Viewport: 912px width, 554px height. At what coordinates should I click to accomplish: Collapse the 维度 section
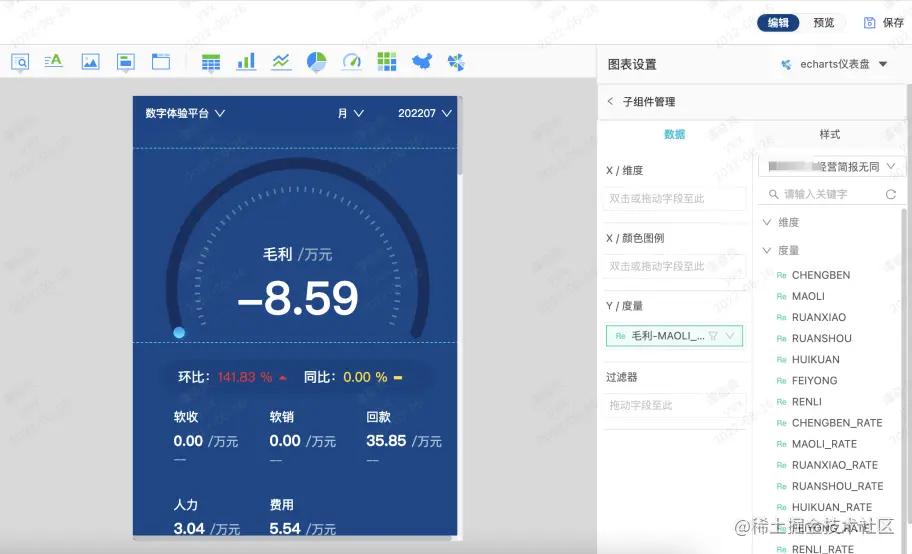tap(767, 222)
